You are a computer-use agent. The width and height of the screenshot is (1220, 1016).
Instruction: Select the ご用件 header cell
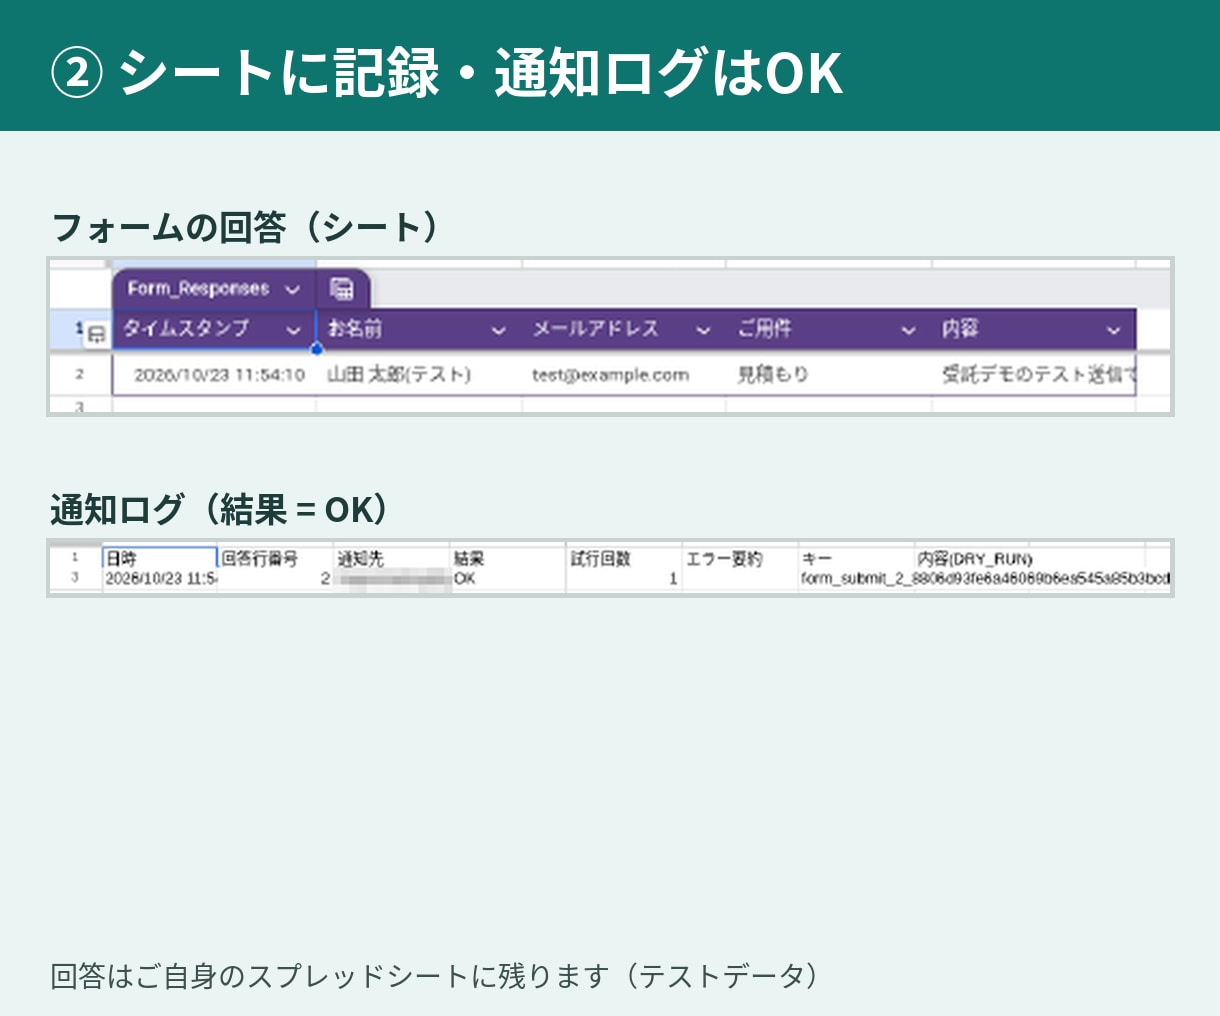tap(829, 329)
